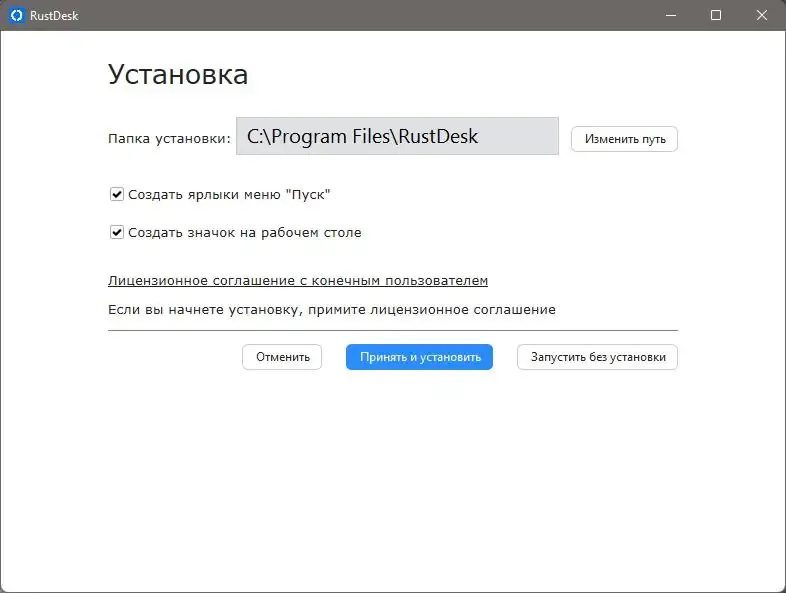The width and height of the screenshot is (786, 593).
Task: Click the "Папка установки:" label
Action: pyautogui.click(x=169, y=139)
